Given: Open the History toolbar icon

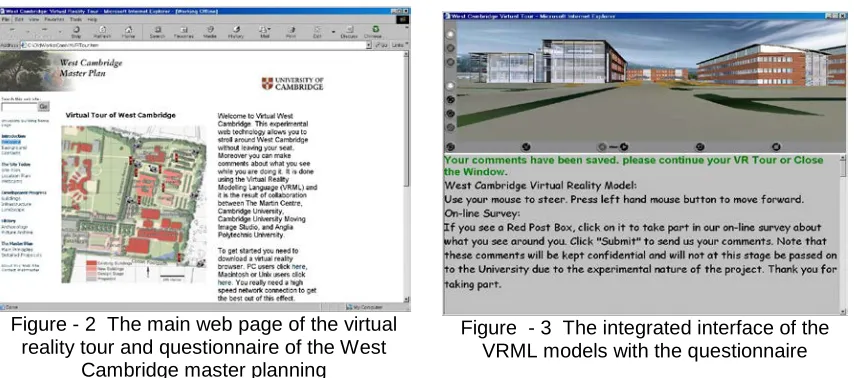Looking at the screenshot, I should coord(236,32).
